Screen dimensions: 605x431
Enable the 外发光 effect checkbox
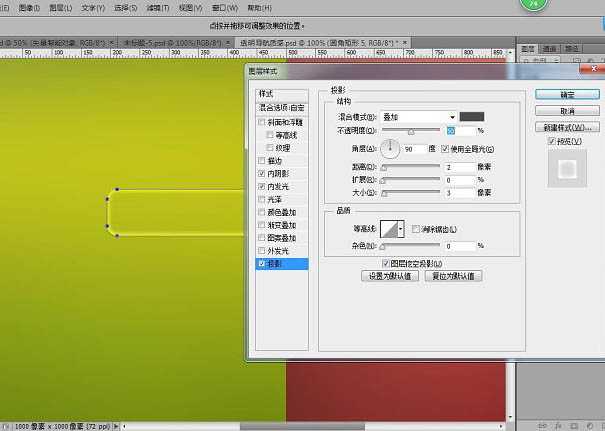tap(261, 251)
